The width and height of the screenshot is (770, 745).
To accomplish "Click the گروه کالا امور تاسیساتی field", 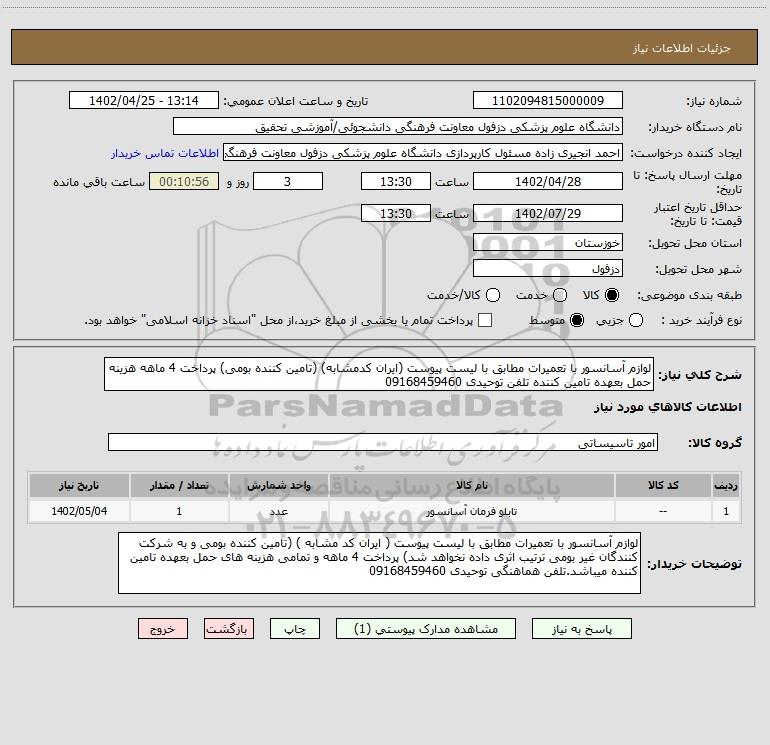I will click(x=383, y=442).
